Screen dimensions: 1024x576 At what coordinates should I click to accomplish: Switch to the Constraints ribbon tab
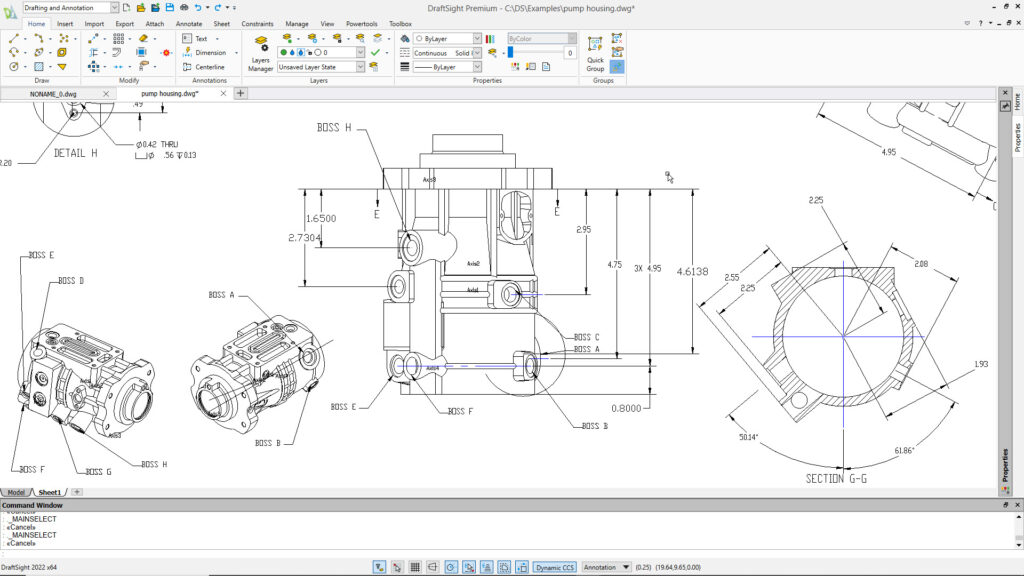(x=258, y=24)
